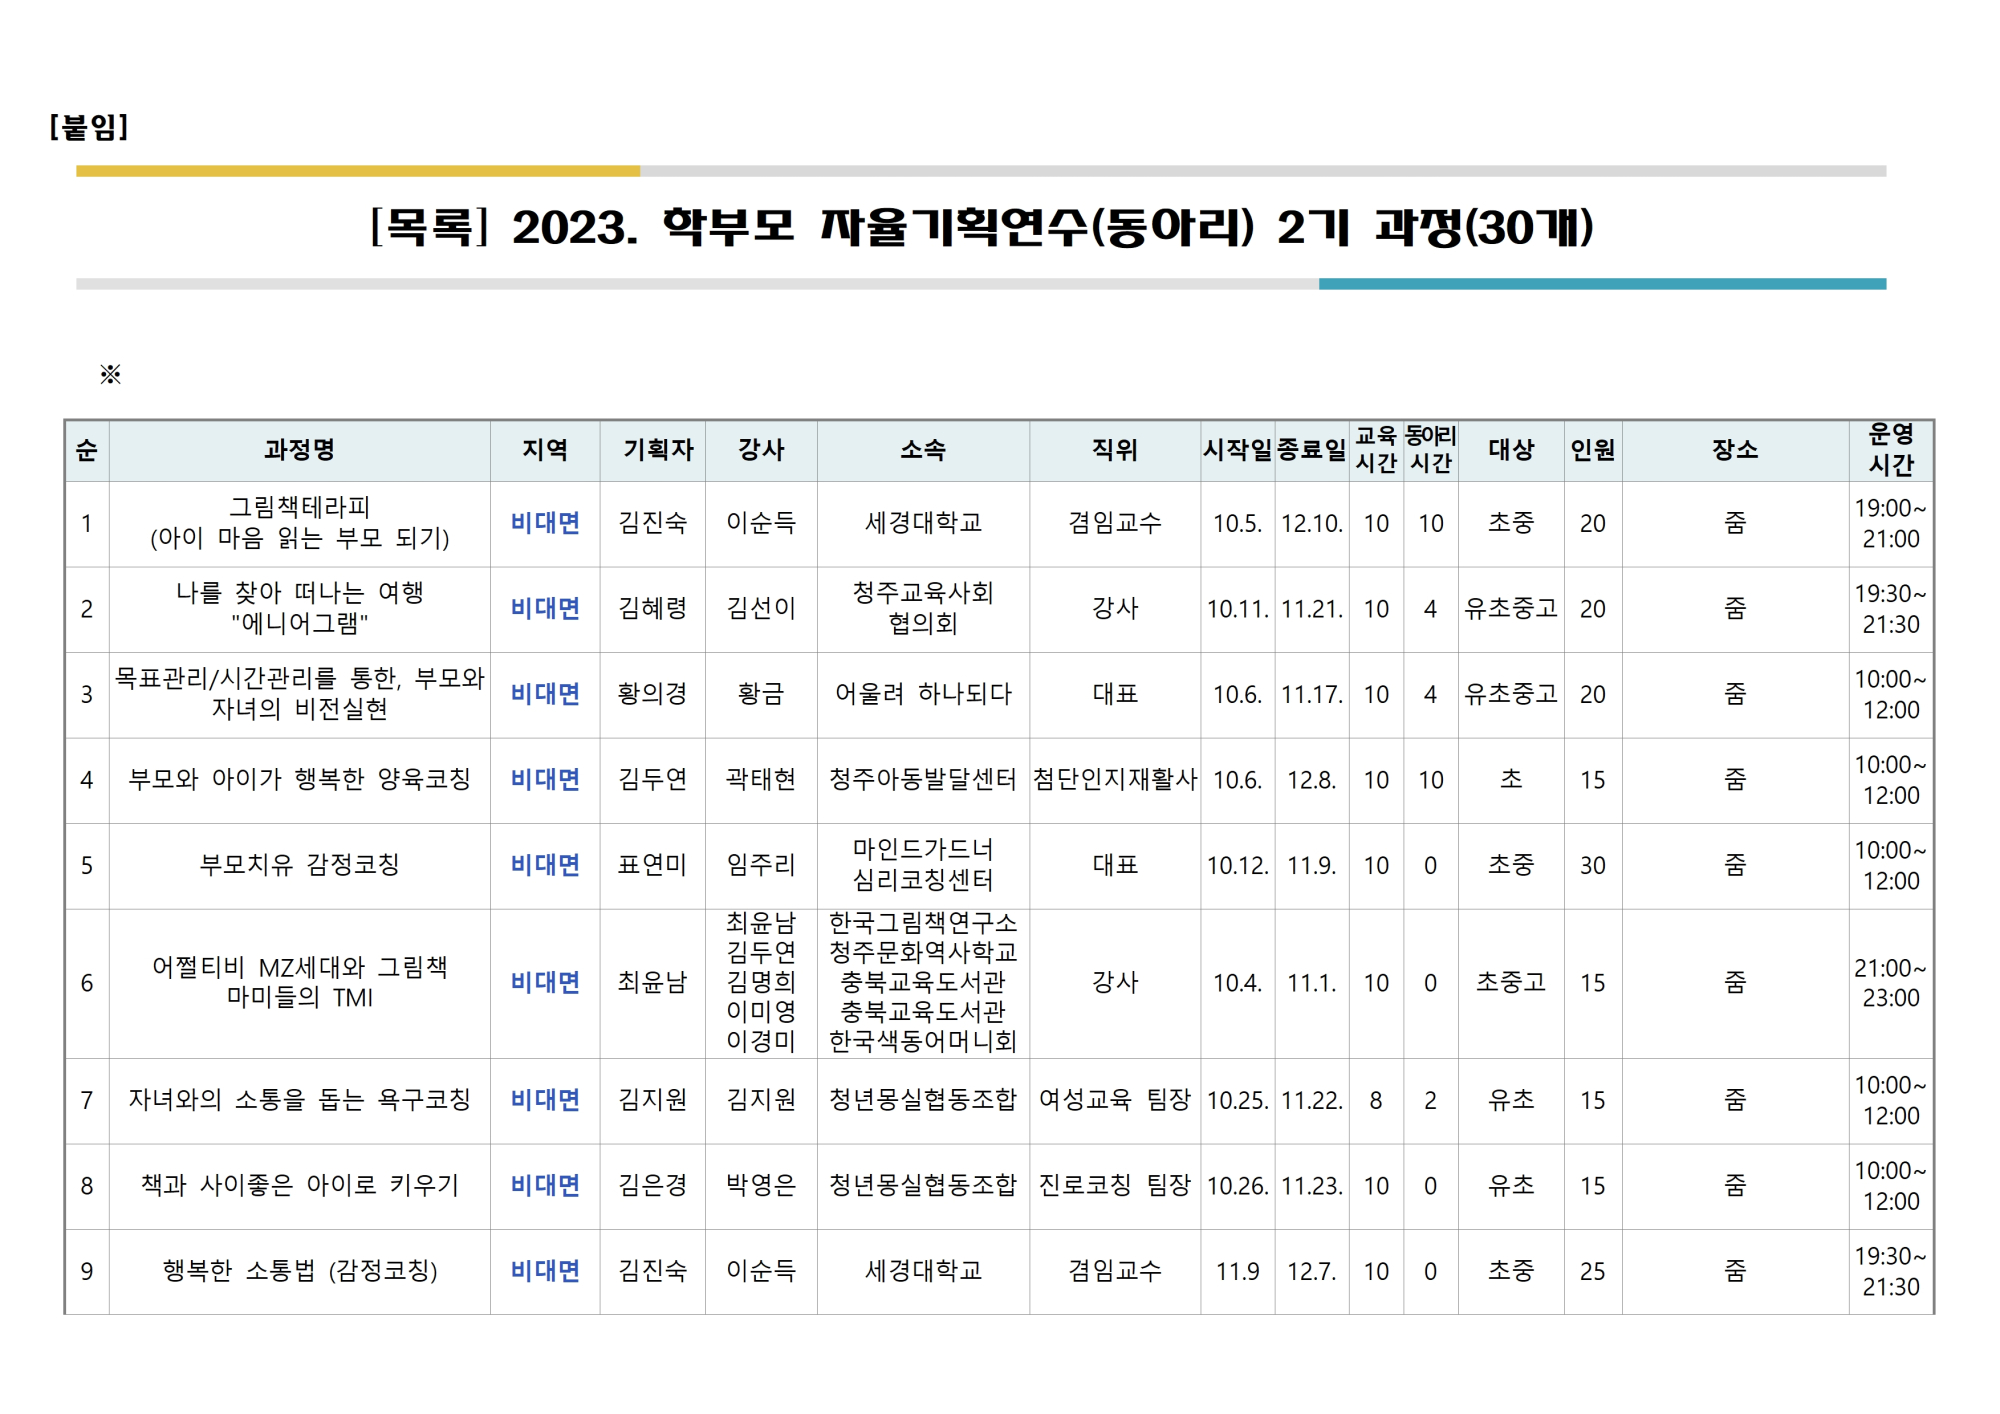Select end date '11.17.'
This screenshot has height=1414, width=2000.
click(x=1312, y=694)
